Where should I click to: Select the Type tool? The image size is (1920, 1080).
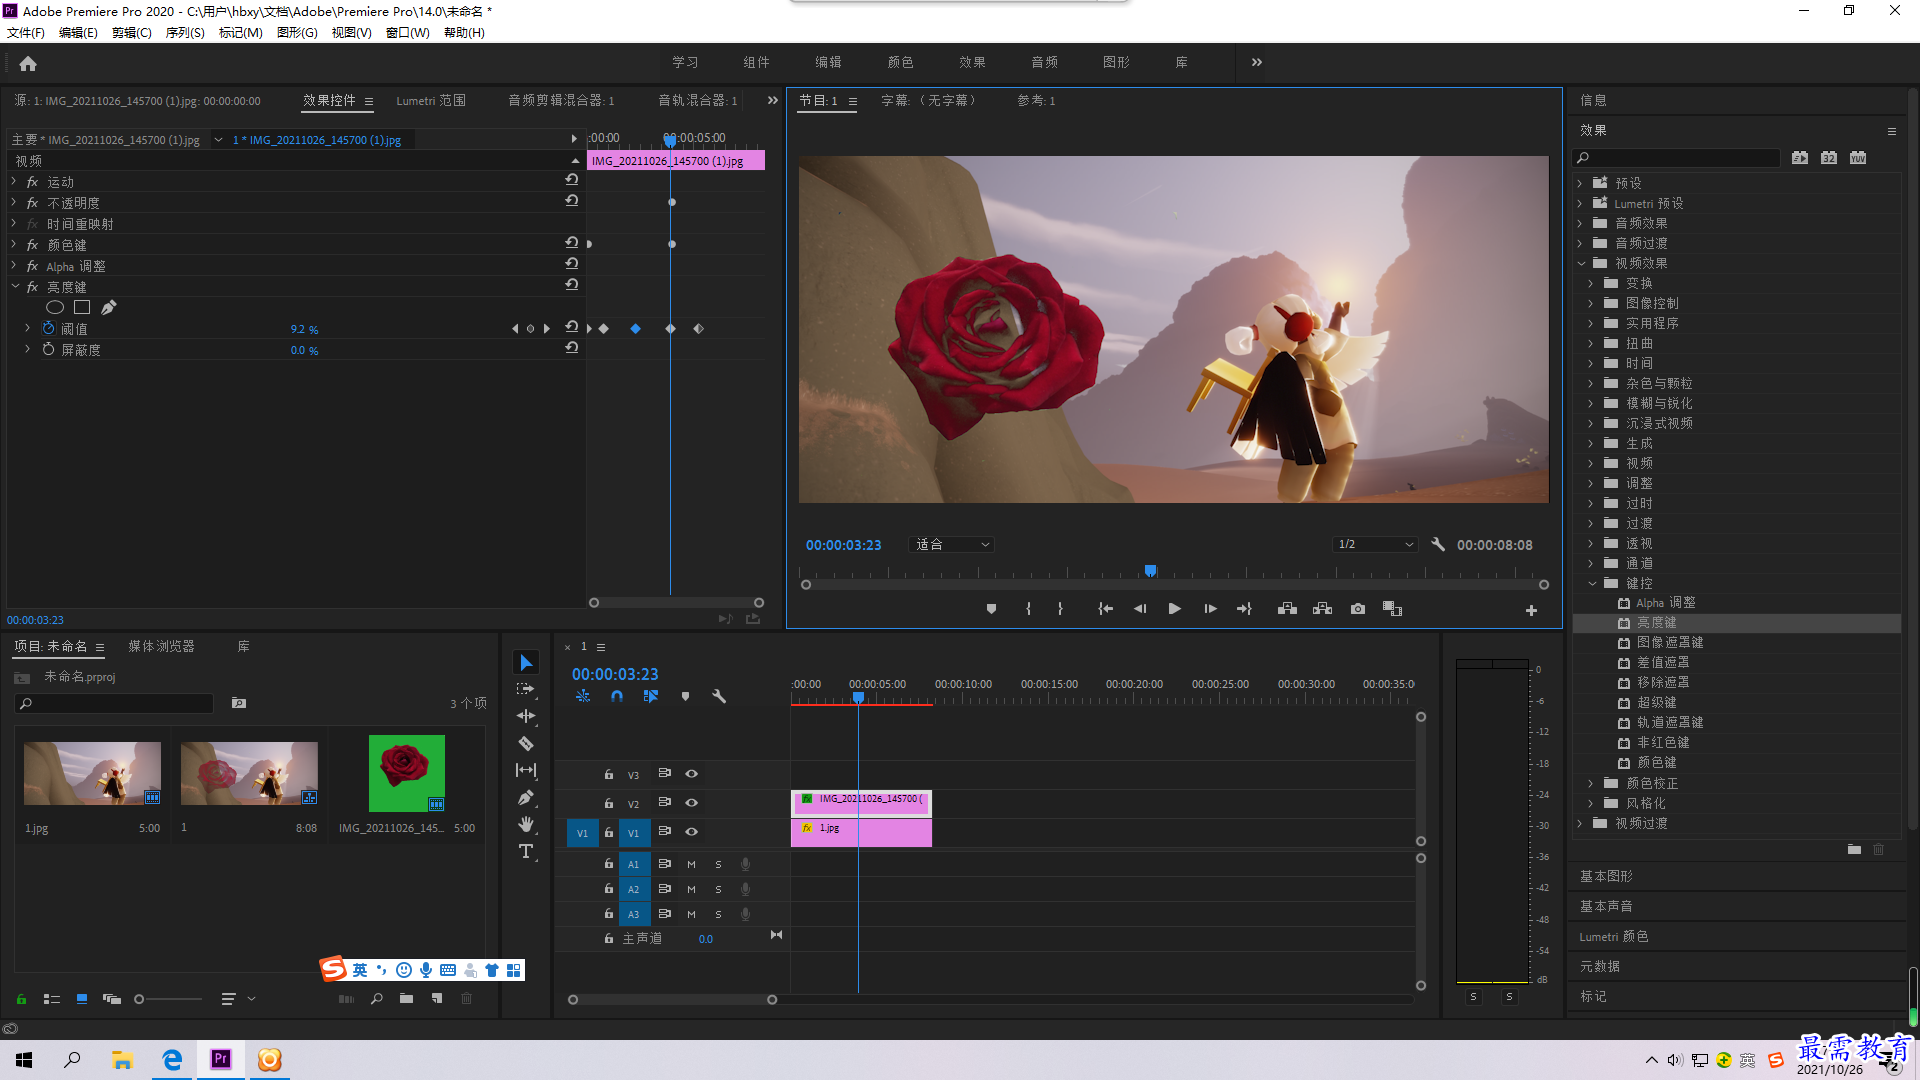526,851
